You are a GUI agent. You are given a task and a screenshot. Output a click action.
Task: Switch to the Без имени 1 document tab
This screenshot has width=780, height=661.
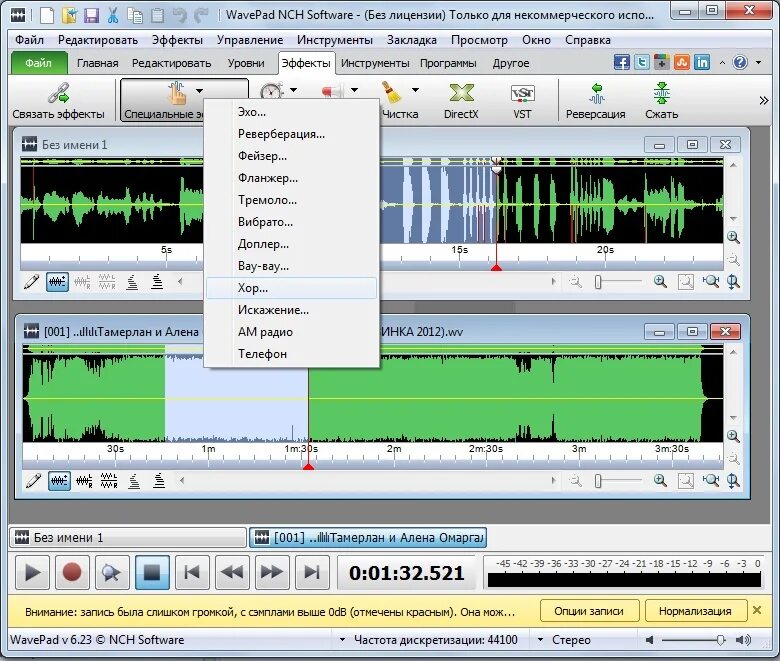pos(128,537)
